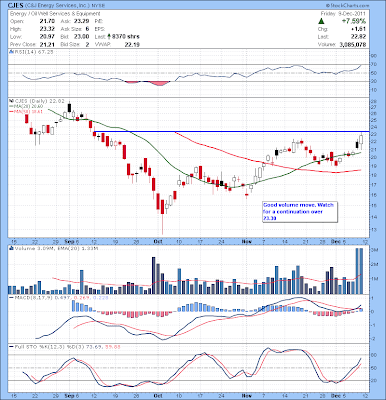
Task: Click the High value 23.32
Action: 47,29
